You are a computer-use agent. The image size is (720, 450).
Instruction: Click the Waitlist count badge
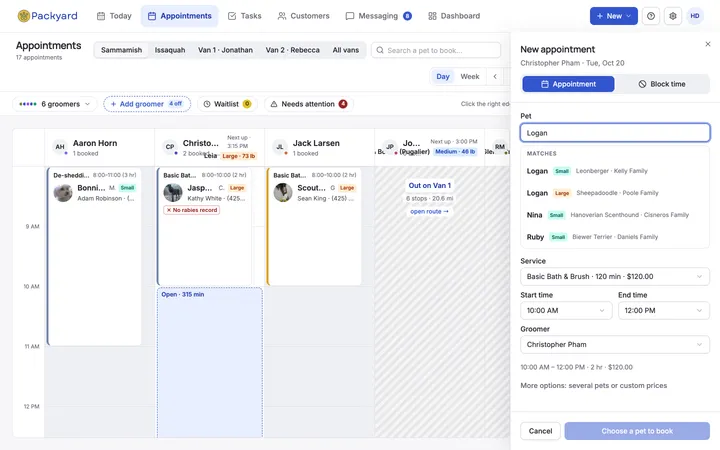[x=247, y=104]
